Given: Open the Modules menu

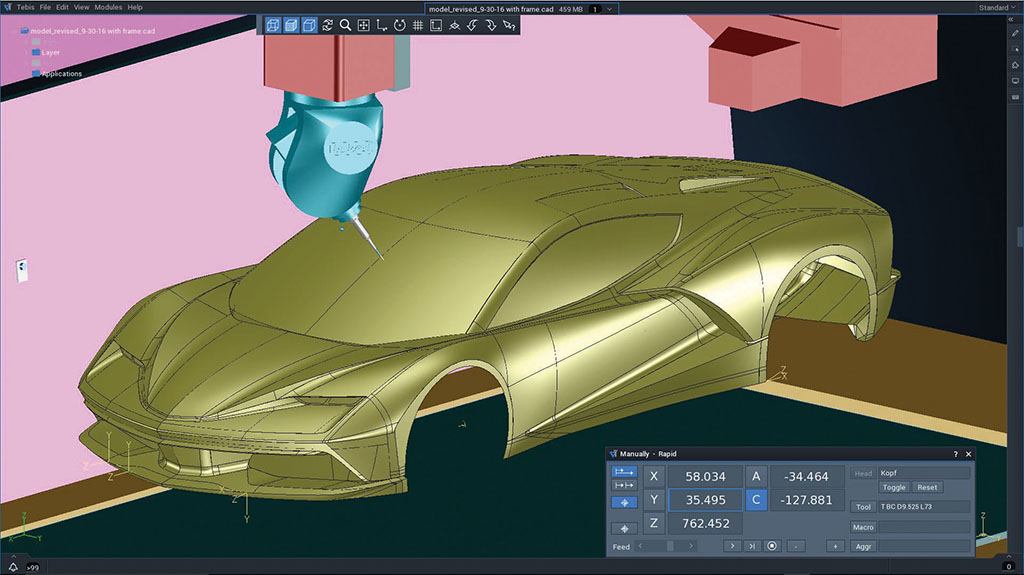Looking at the screenshot, I should point(108,7).
